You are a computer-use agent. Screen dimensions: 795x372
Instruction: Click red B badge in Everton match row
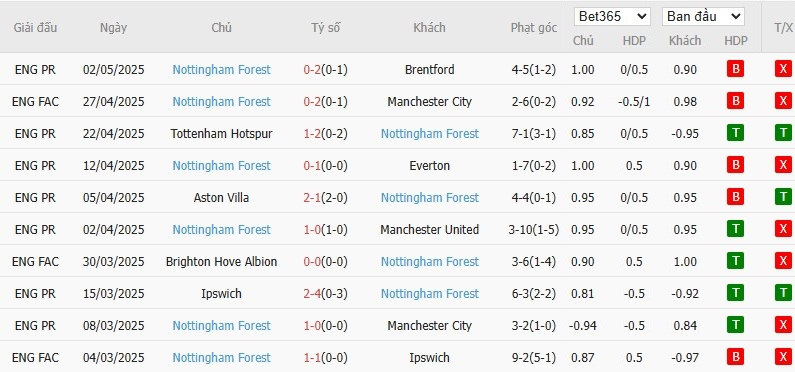[x=735, y=165]
